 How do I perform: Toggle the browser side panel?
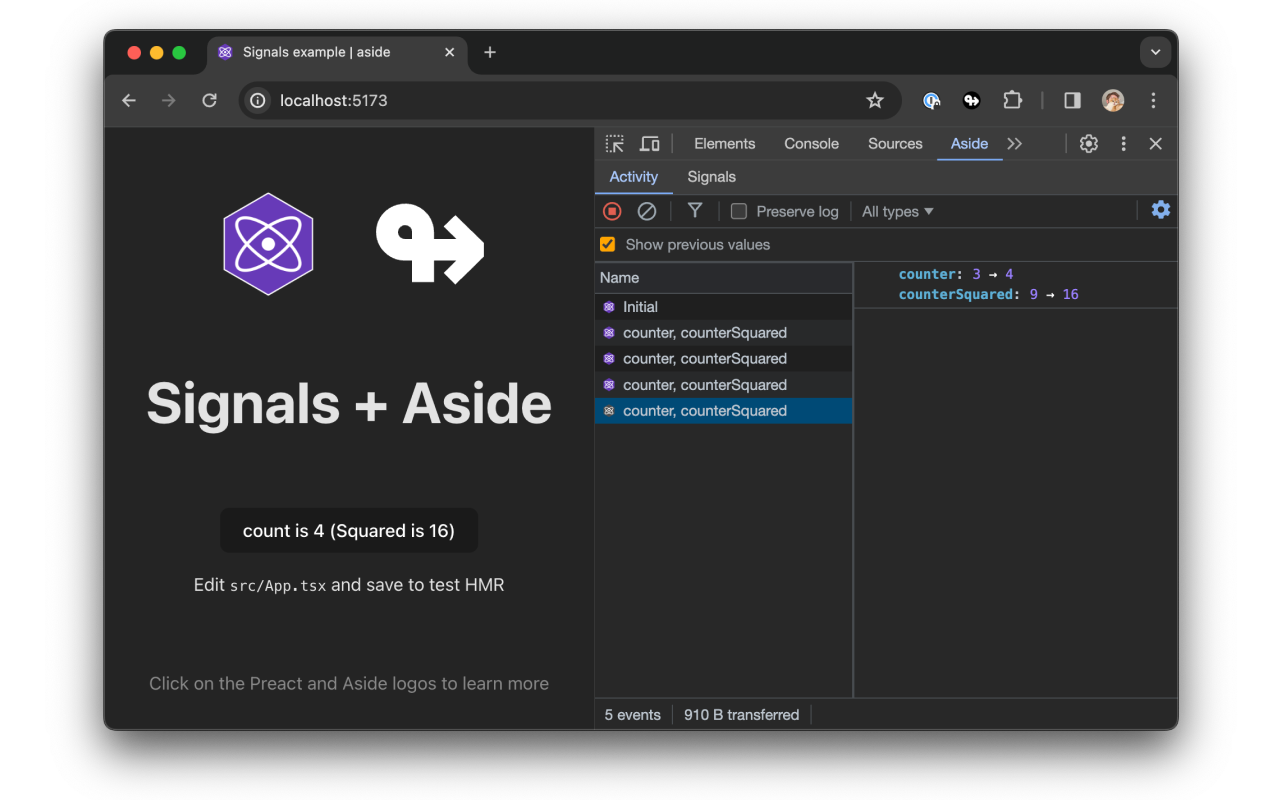[x=1072, y=100]
